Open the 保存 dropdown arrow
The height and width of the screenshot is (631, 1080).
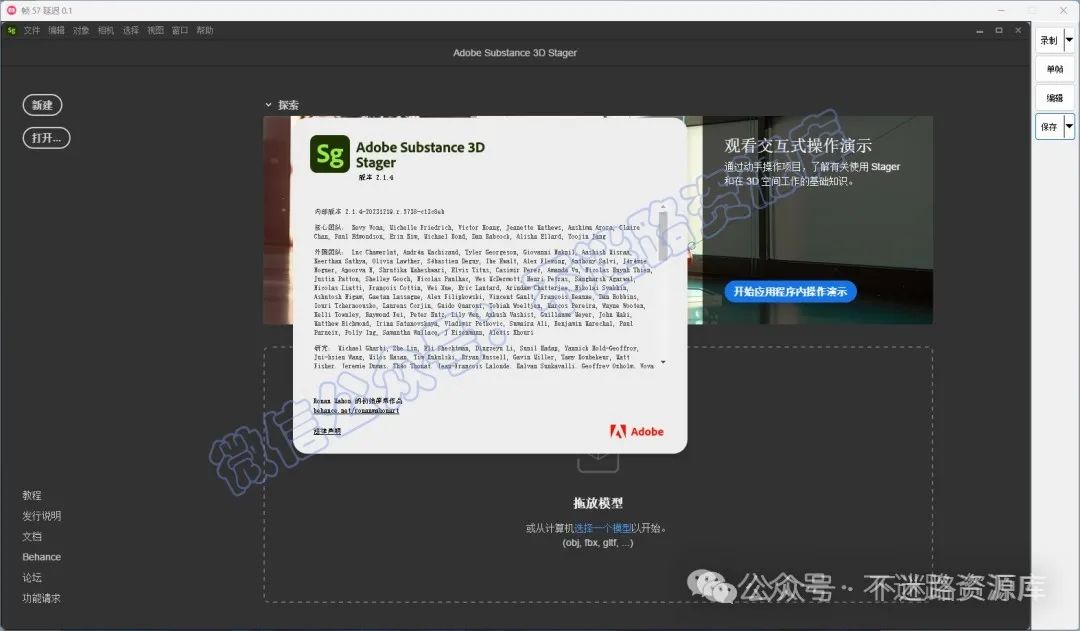tap(1069, 127)
